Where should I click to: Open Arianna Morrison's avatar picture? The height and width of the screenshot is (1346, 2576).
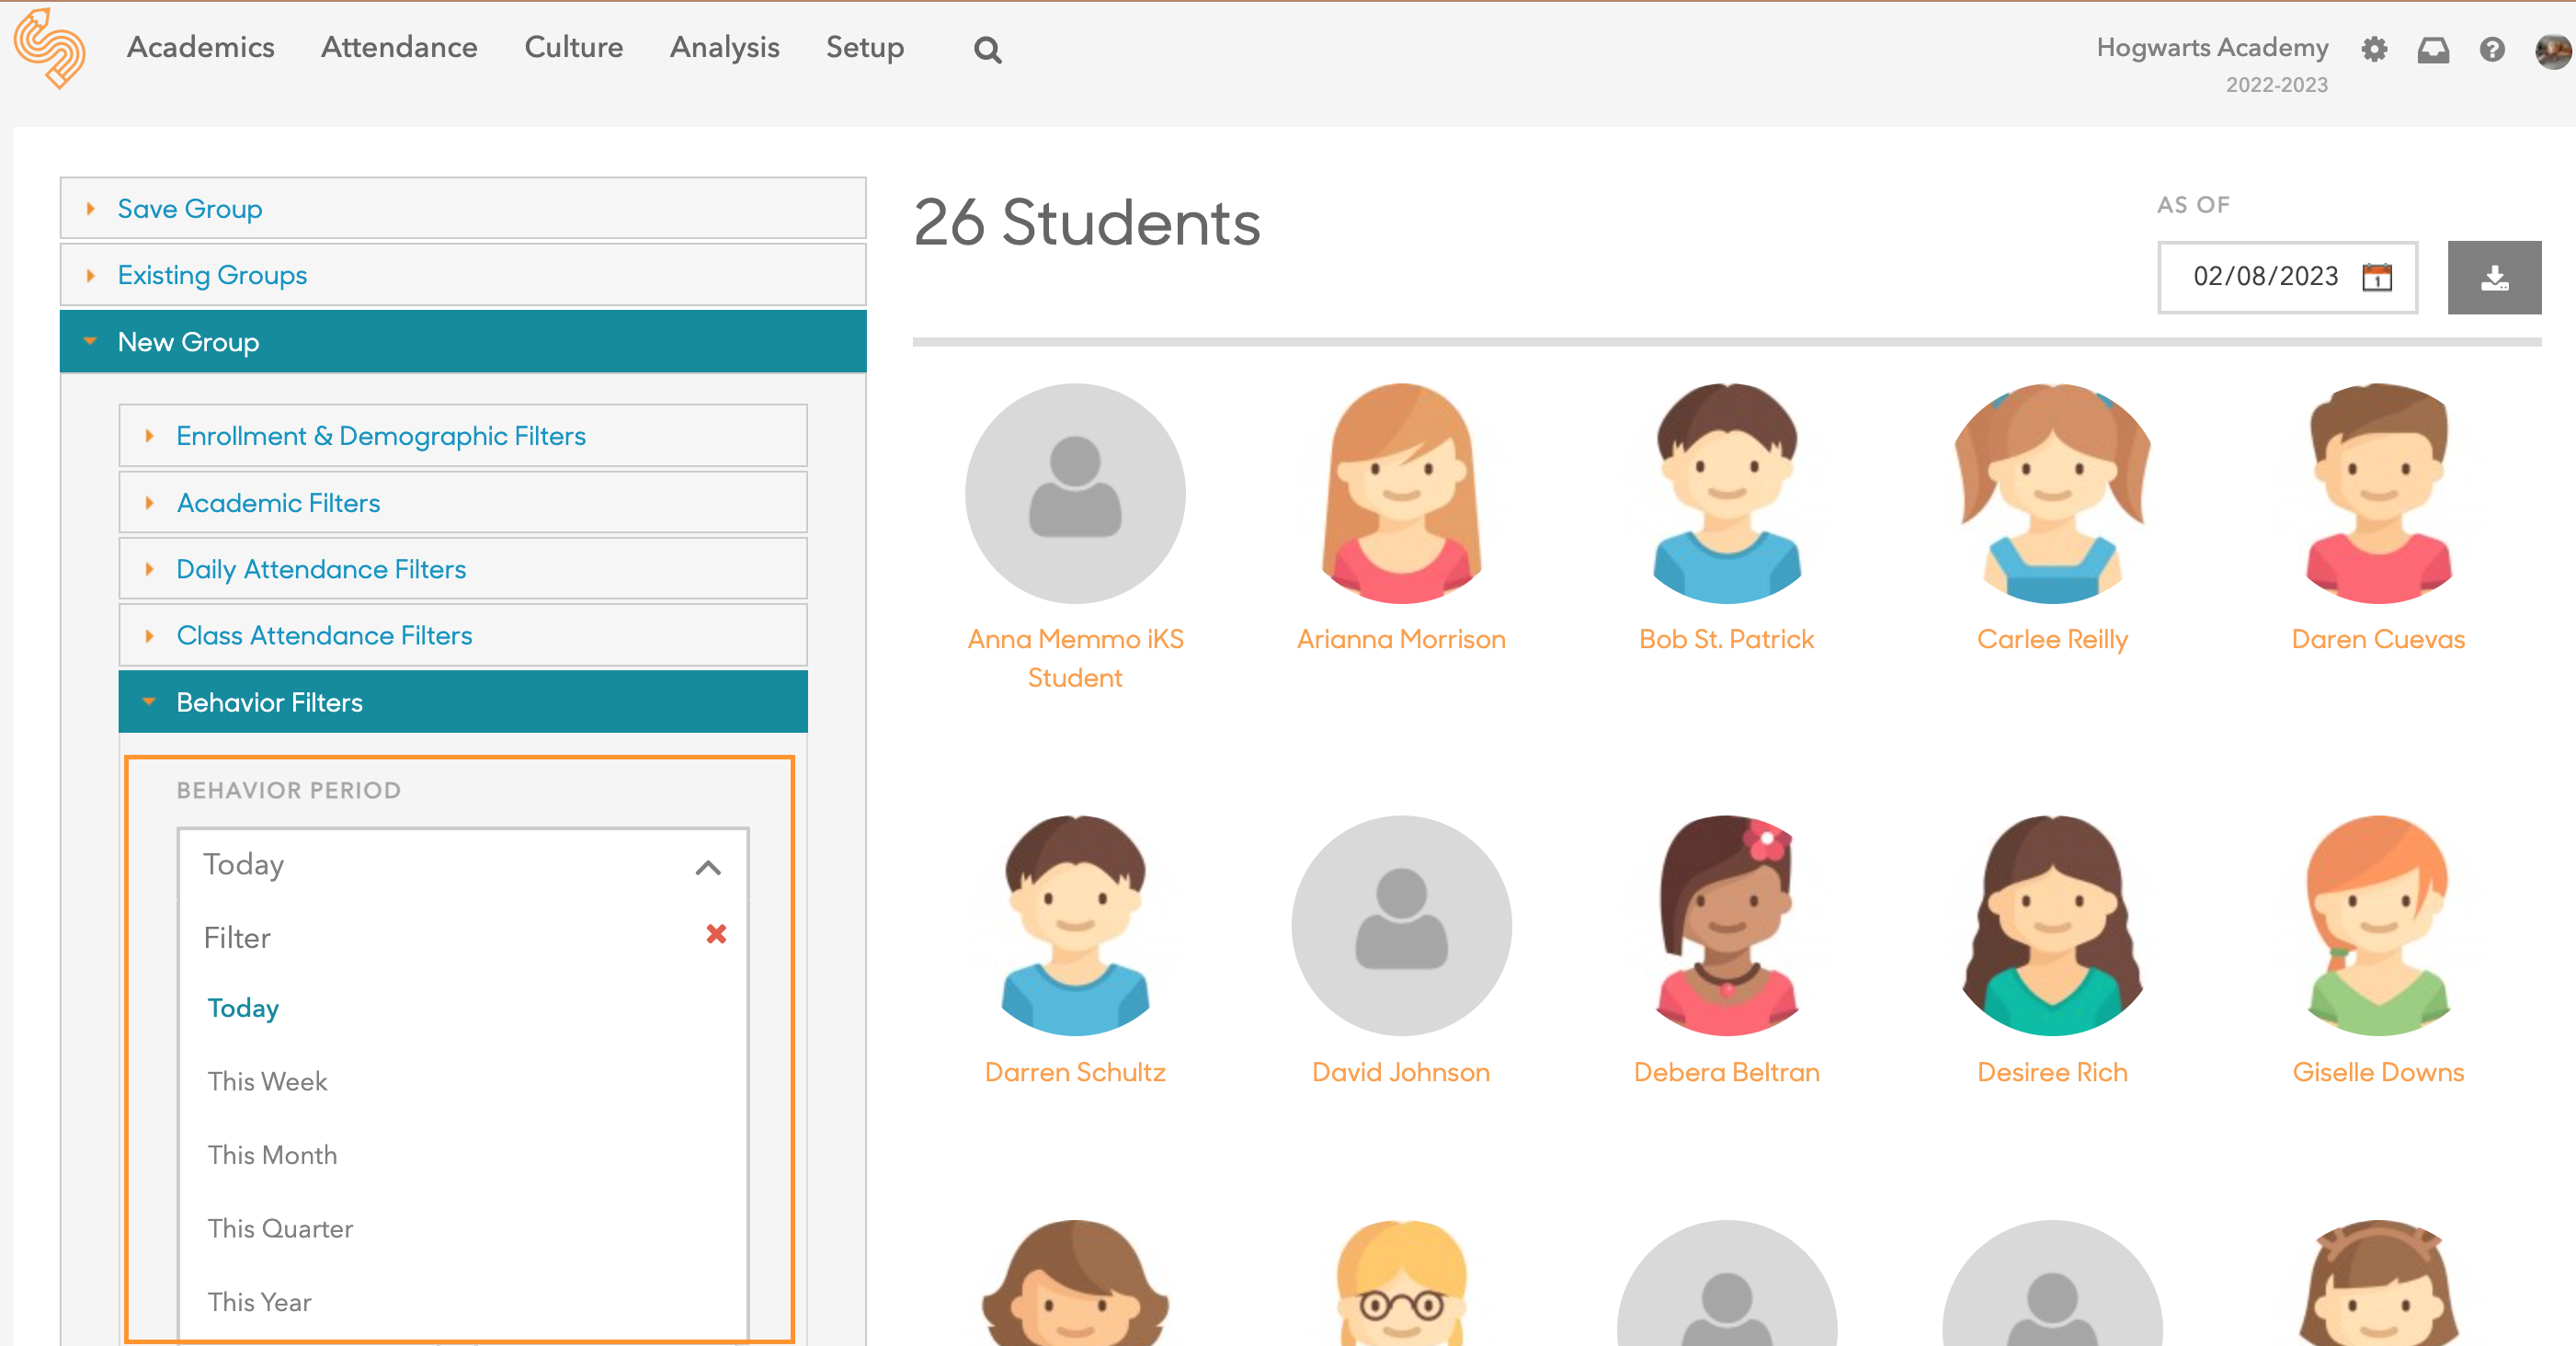(1401, 494)
